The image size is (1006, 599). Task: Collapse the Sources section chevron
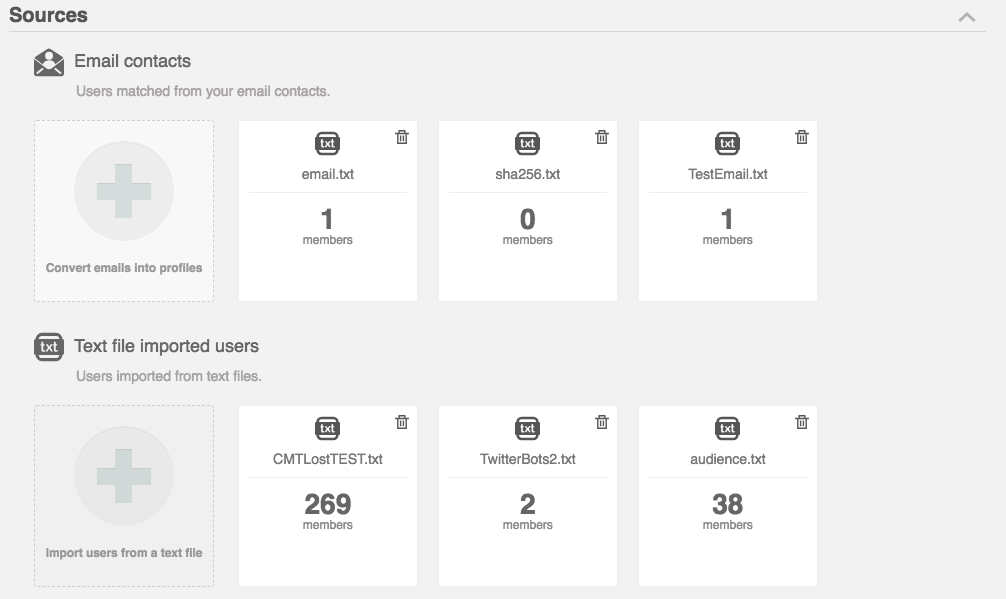pos(967,17)
